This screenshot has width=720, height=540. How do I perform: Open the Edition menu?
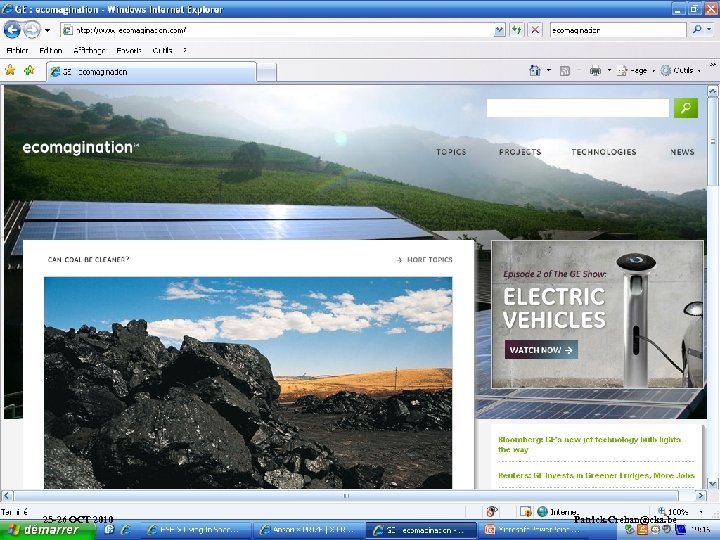[51, 51]
